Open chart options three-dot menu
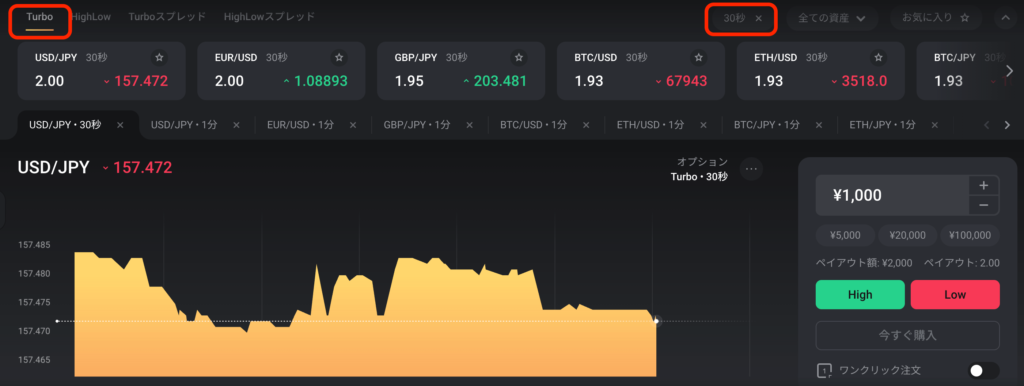Screen dimensions: 1024x386 (751, 169)
